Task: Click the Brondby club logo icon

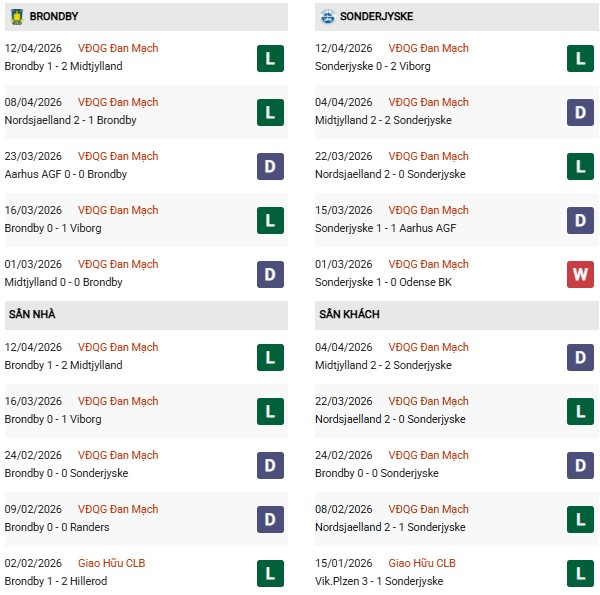Action: click(x=14, y=17)
